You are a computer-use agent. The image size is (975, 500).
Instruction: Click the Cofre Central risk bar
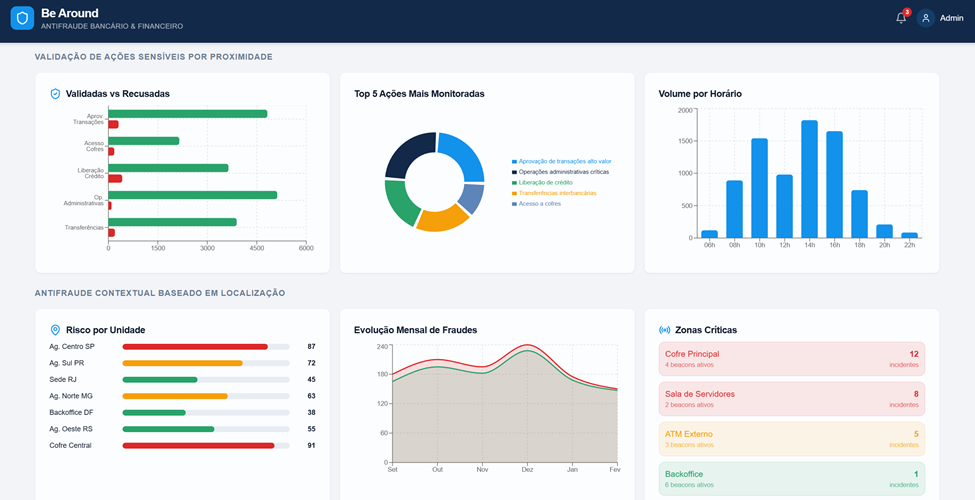pyautogui.click(x=206, y=445)
